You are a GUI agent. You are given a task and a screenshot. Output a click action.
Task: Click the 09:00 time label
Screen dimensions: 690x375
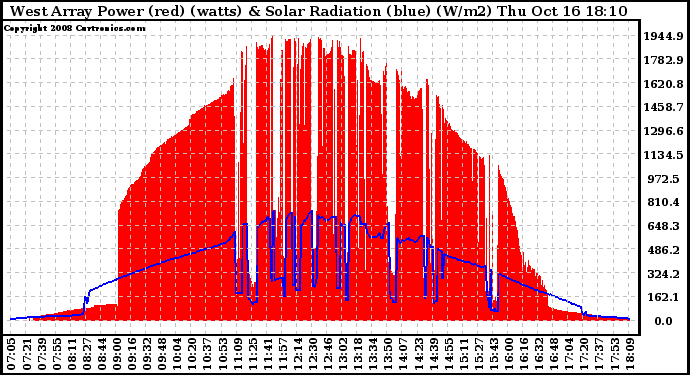(x=117, y=354)
